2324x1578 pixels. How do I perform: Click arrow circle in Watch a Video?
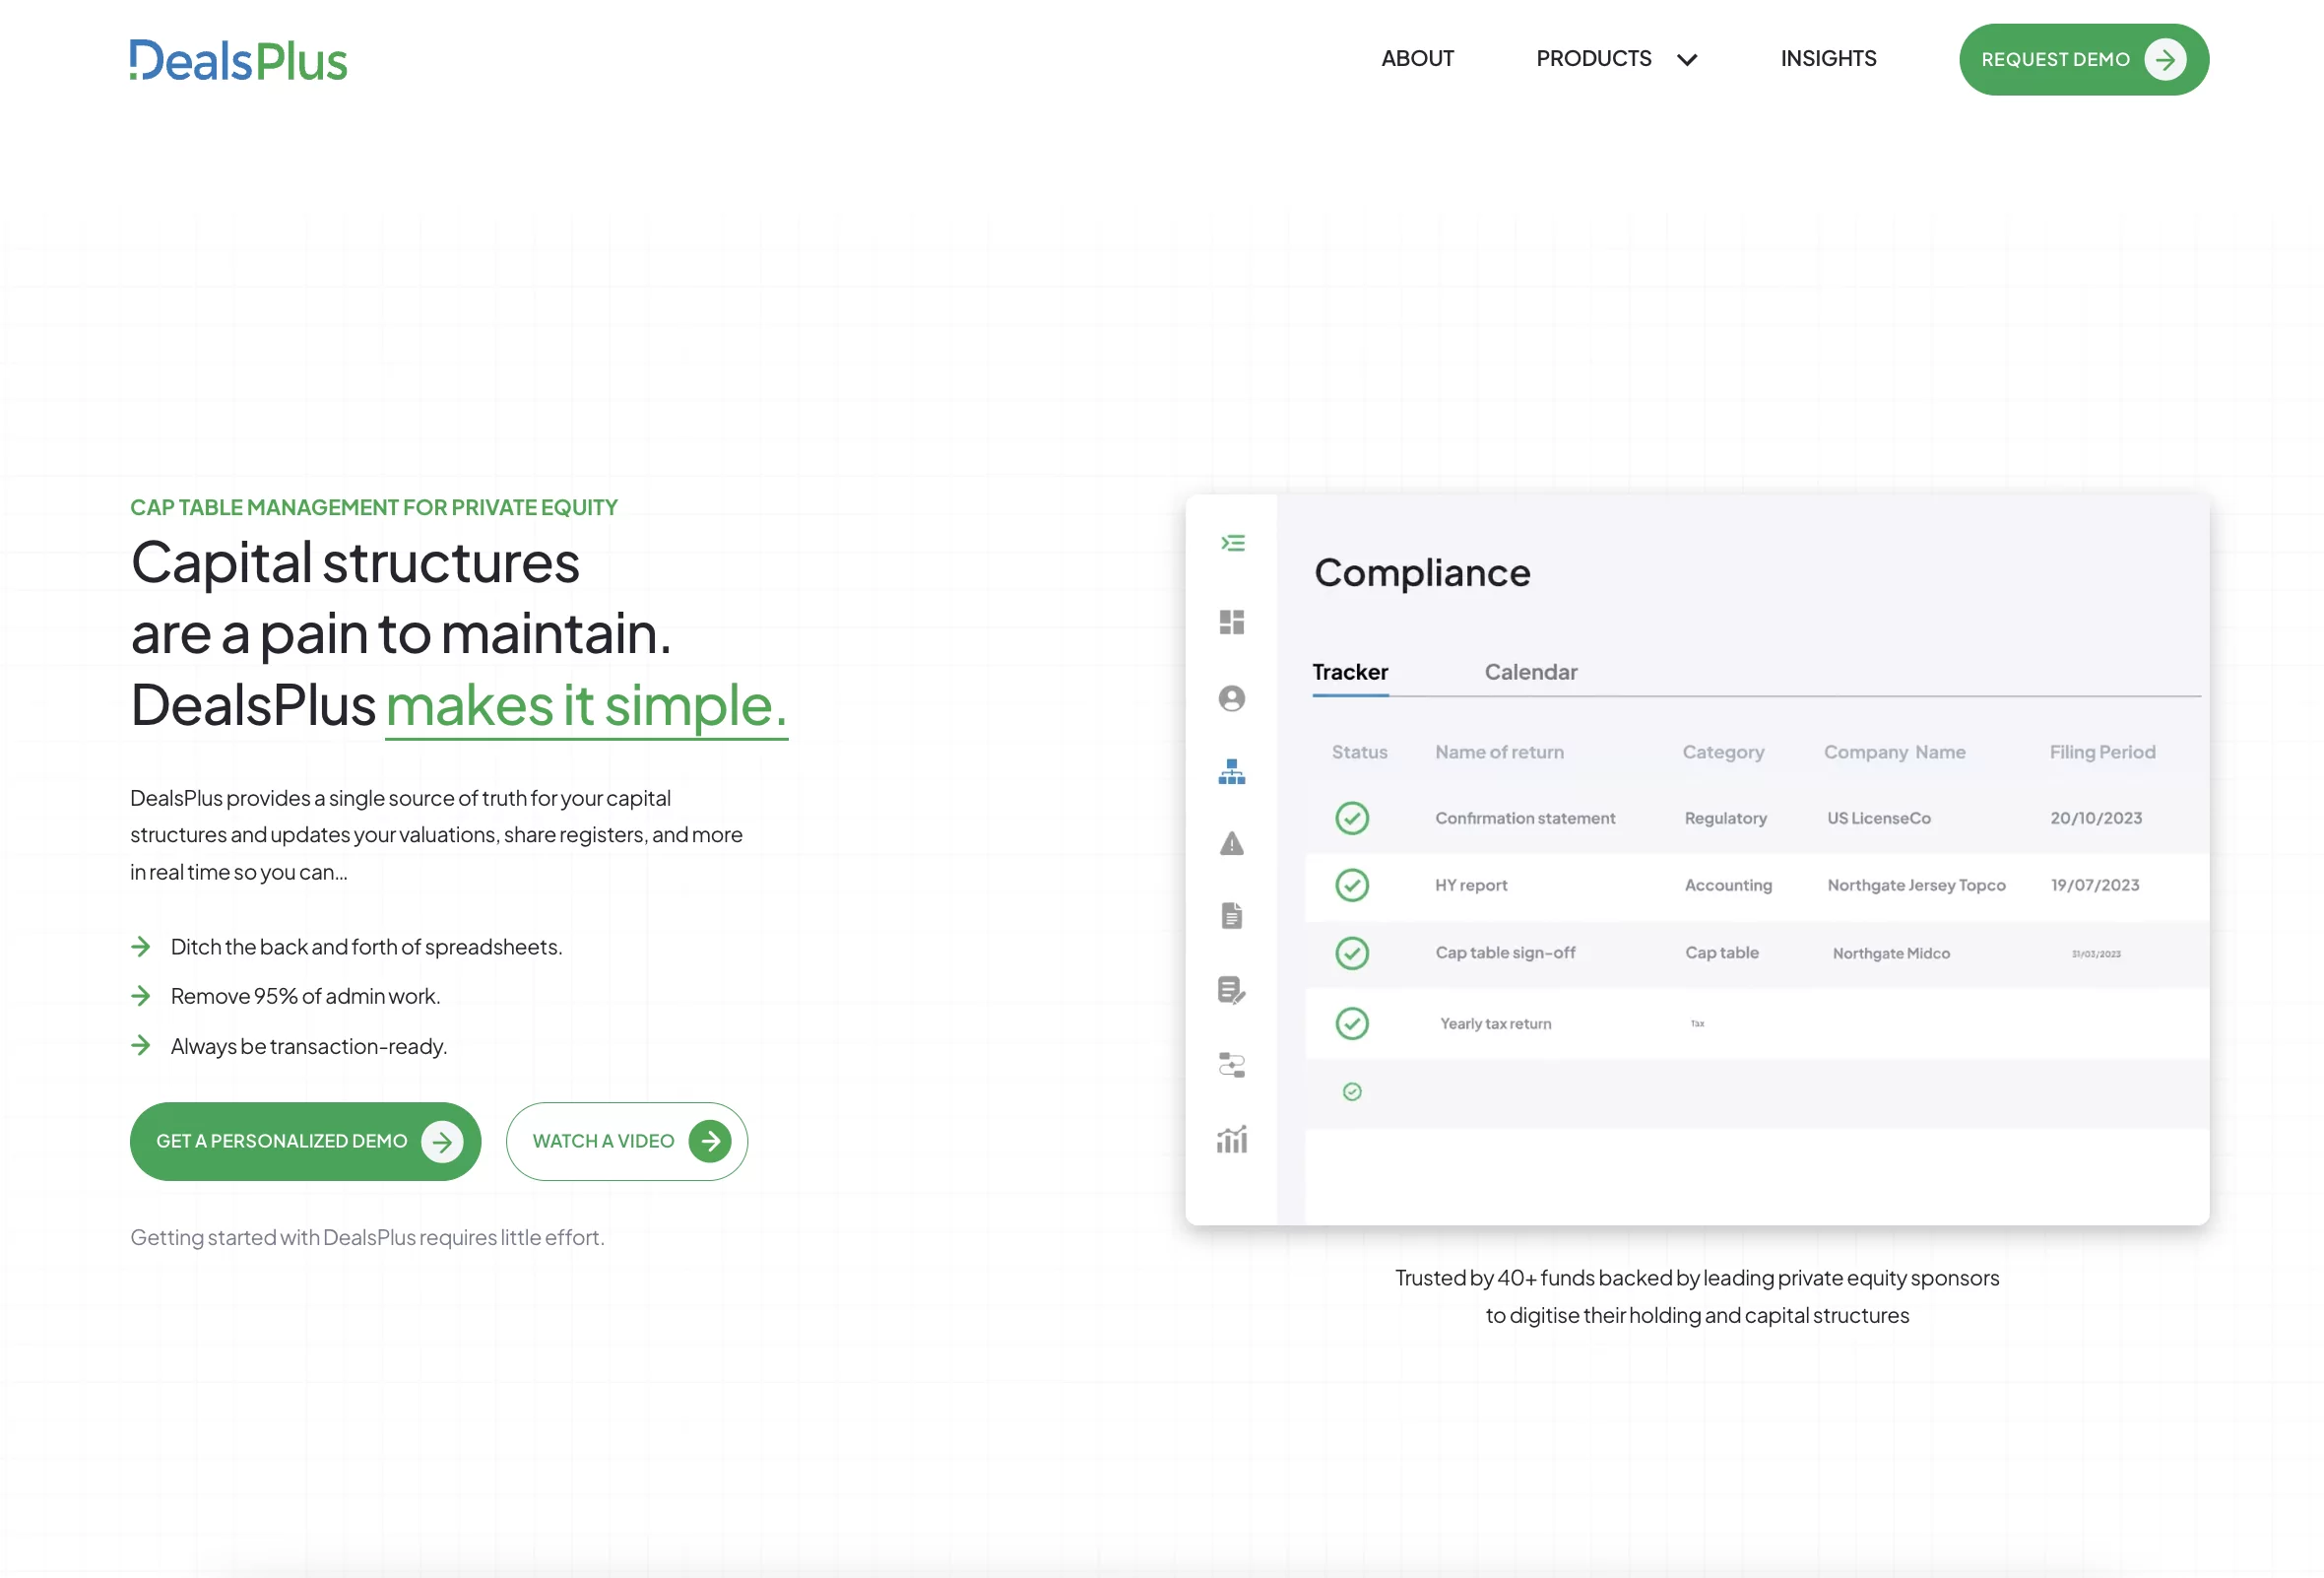[710, 1141]
